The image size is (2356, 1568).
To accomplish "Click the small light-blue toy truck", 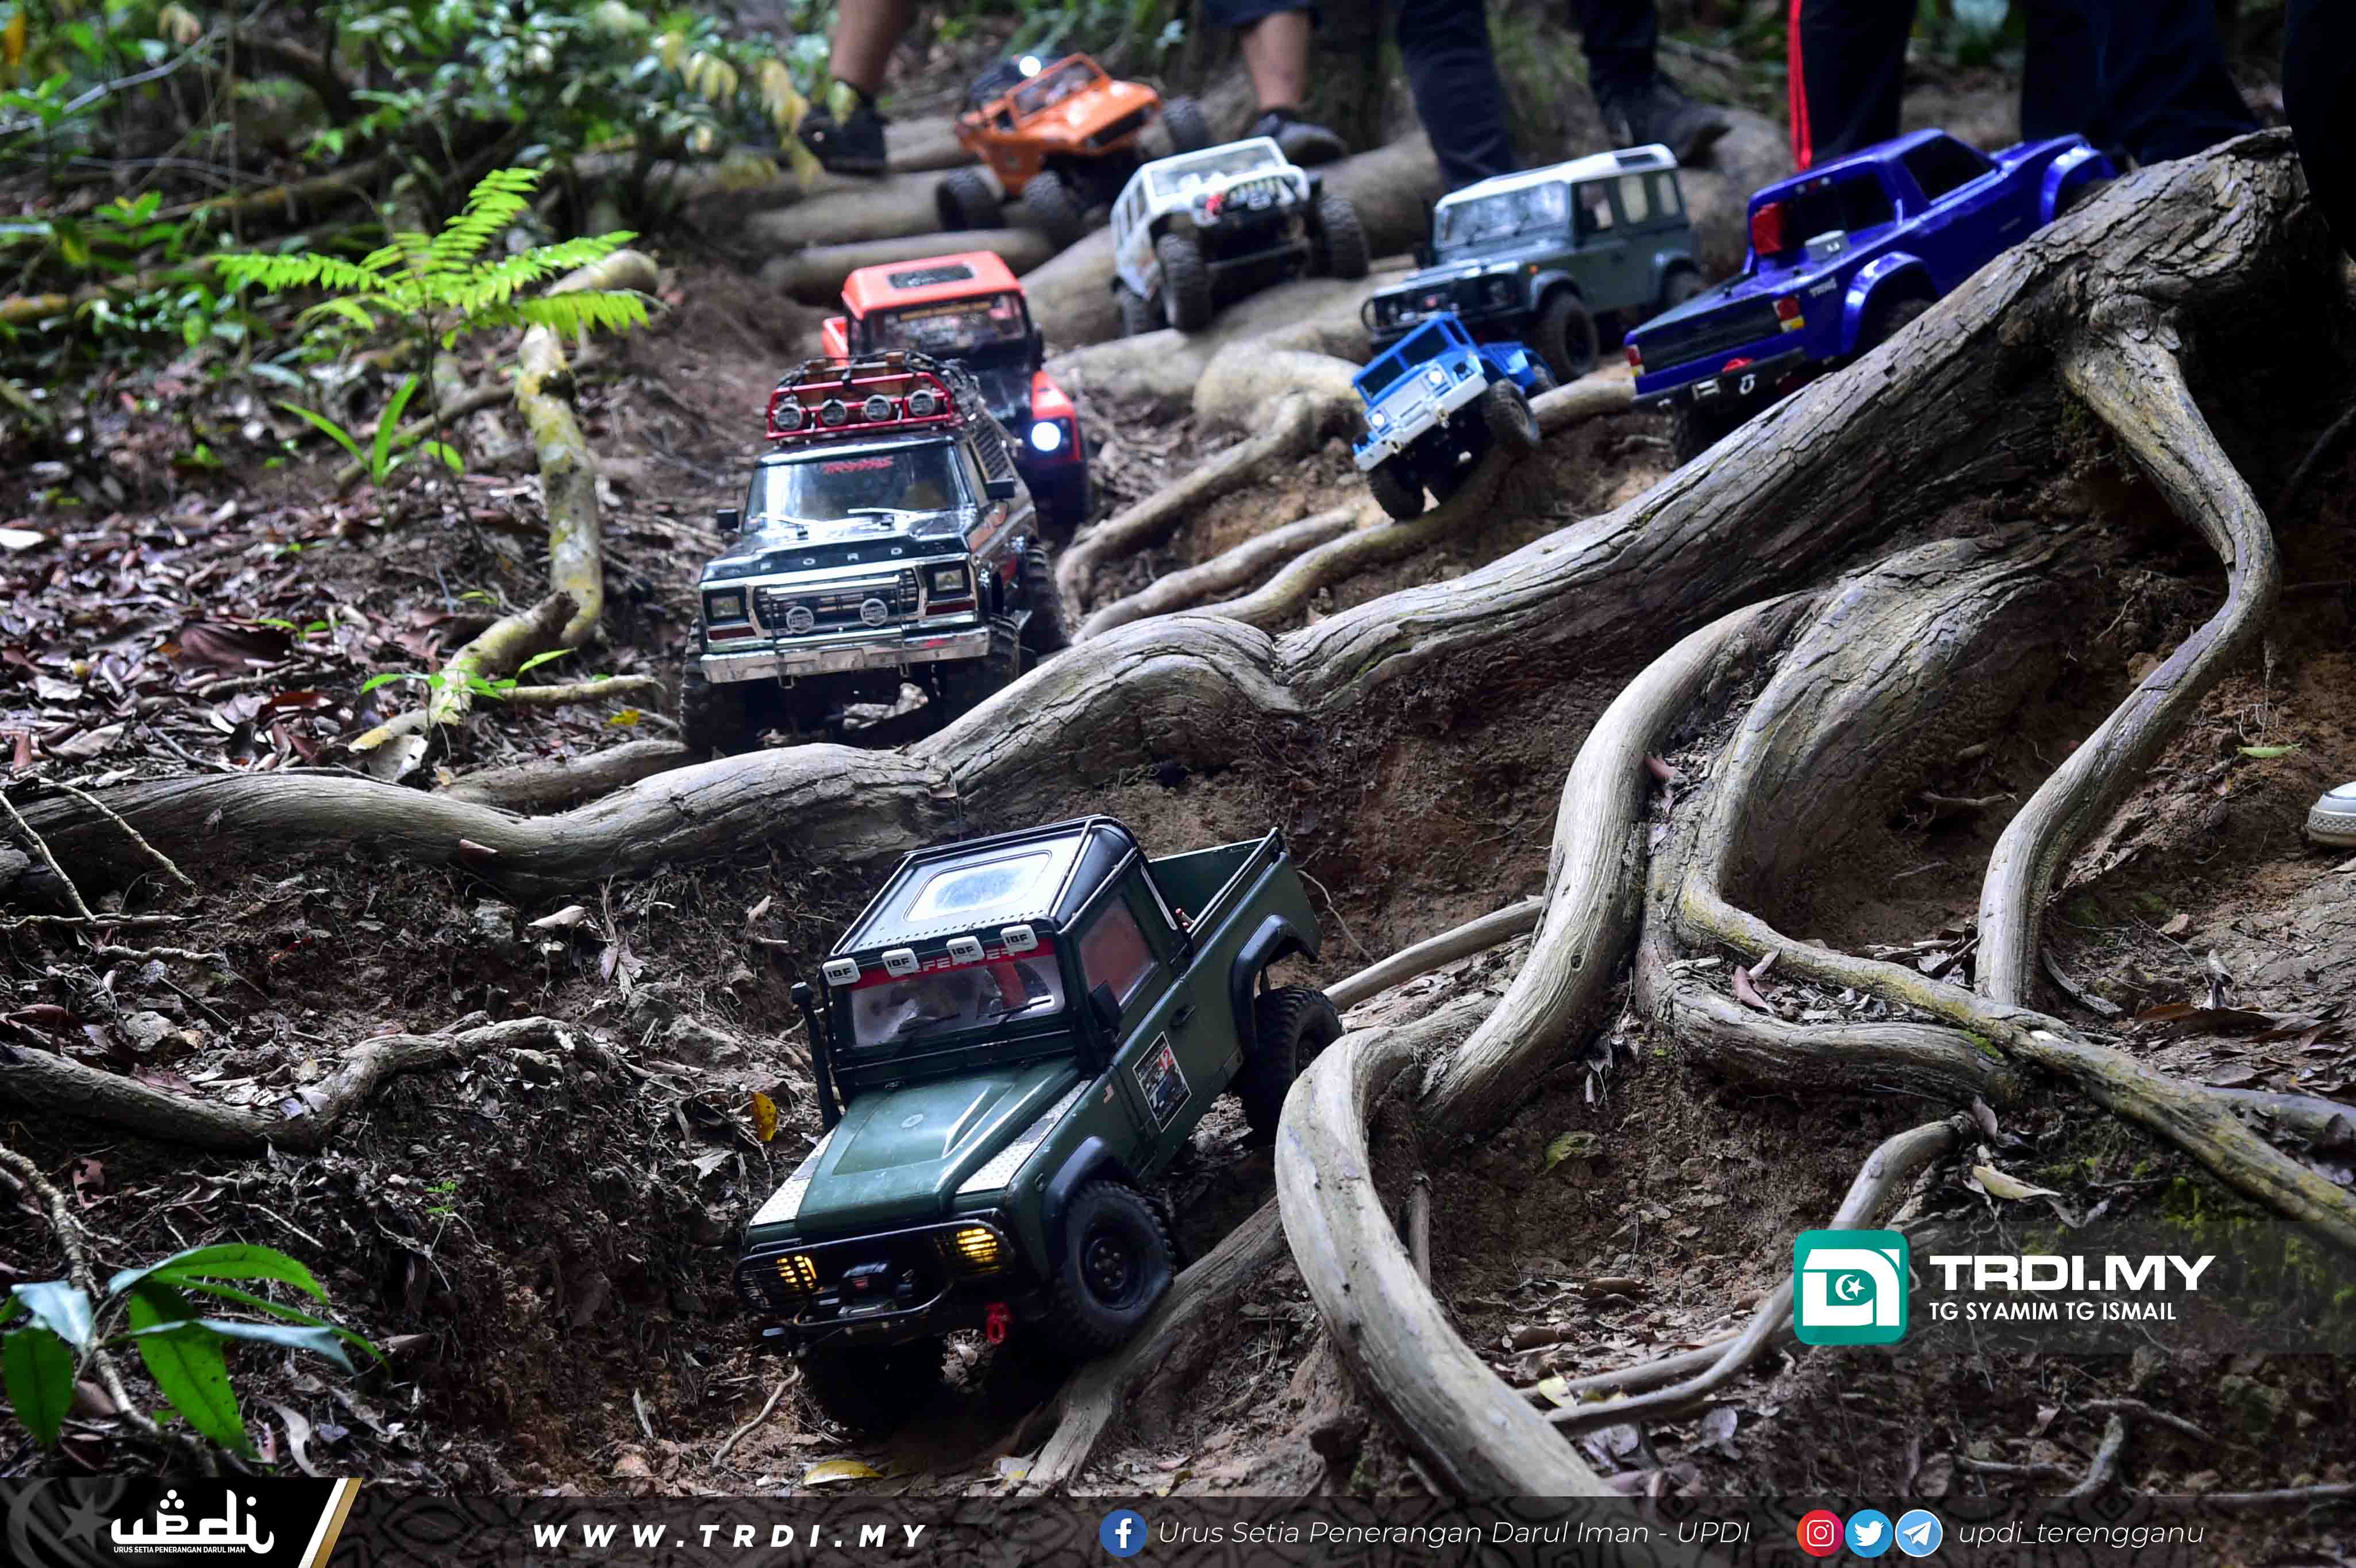I will (1440, 410).
